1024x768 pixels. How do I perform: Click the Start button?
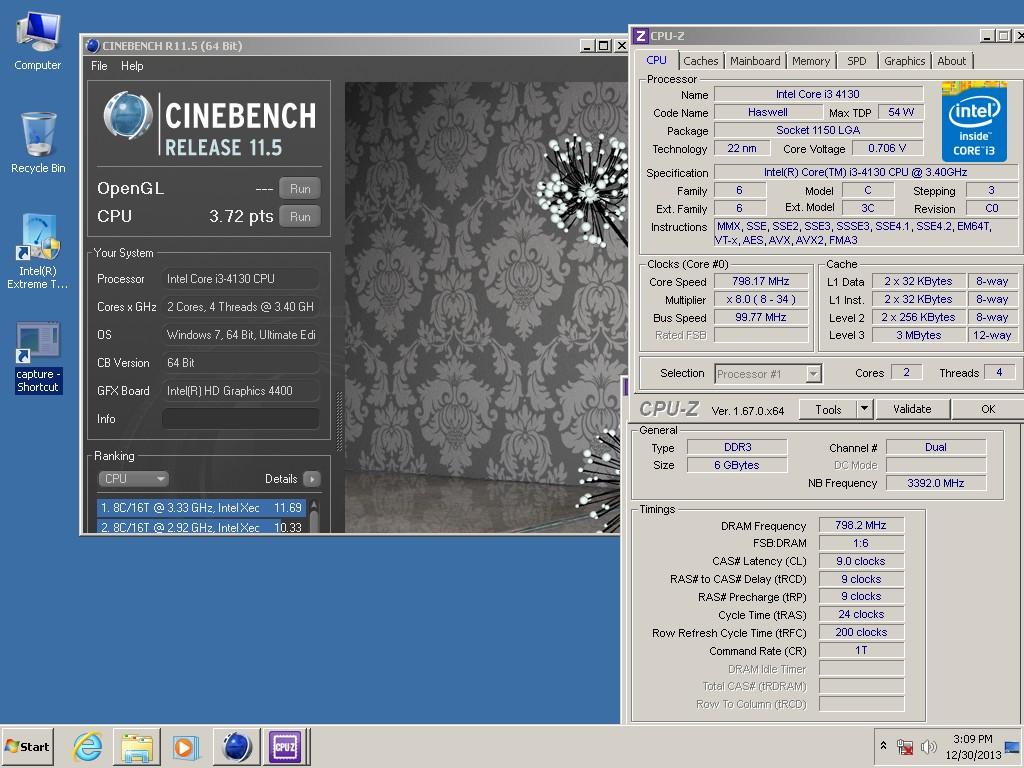(x=27, y=746)
